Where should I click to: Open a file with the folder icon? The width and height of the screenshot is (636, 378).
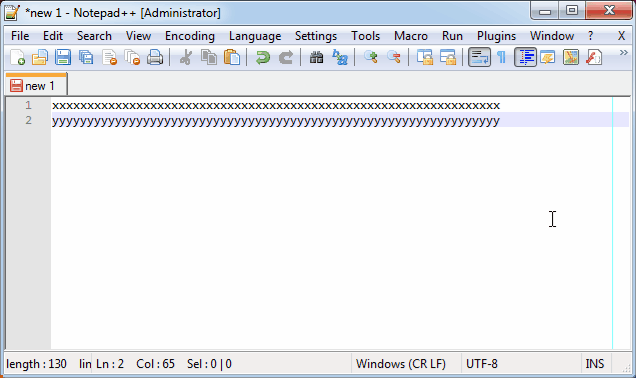(x=40, y=57)
